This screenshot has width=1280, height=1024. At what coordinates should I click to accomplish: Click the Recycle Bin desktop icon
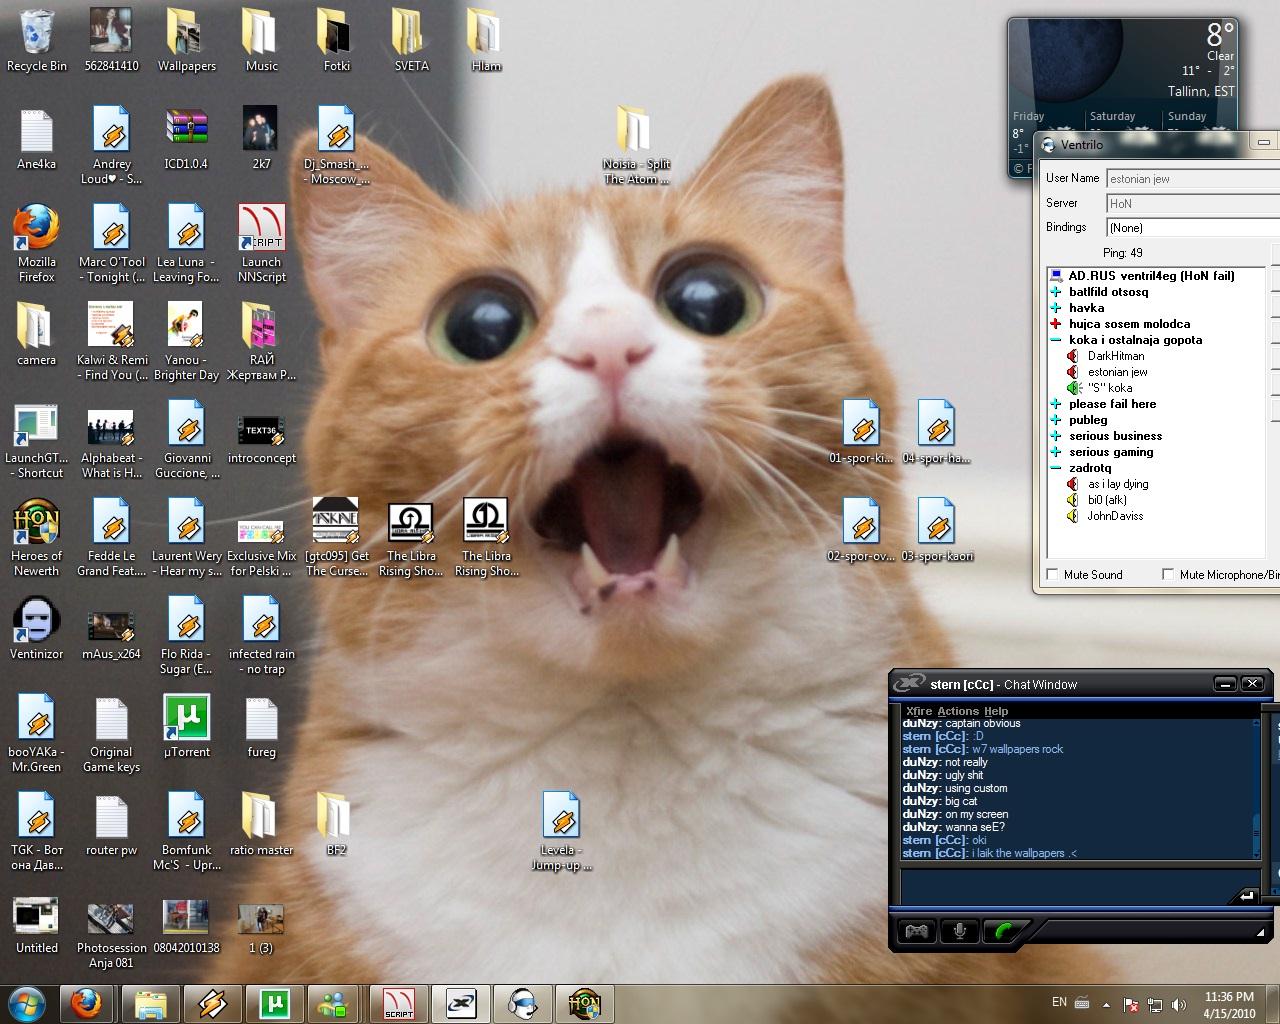pyautogui.click(x=37, y=40)
